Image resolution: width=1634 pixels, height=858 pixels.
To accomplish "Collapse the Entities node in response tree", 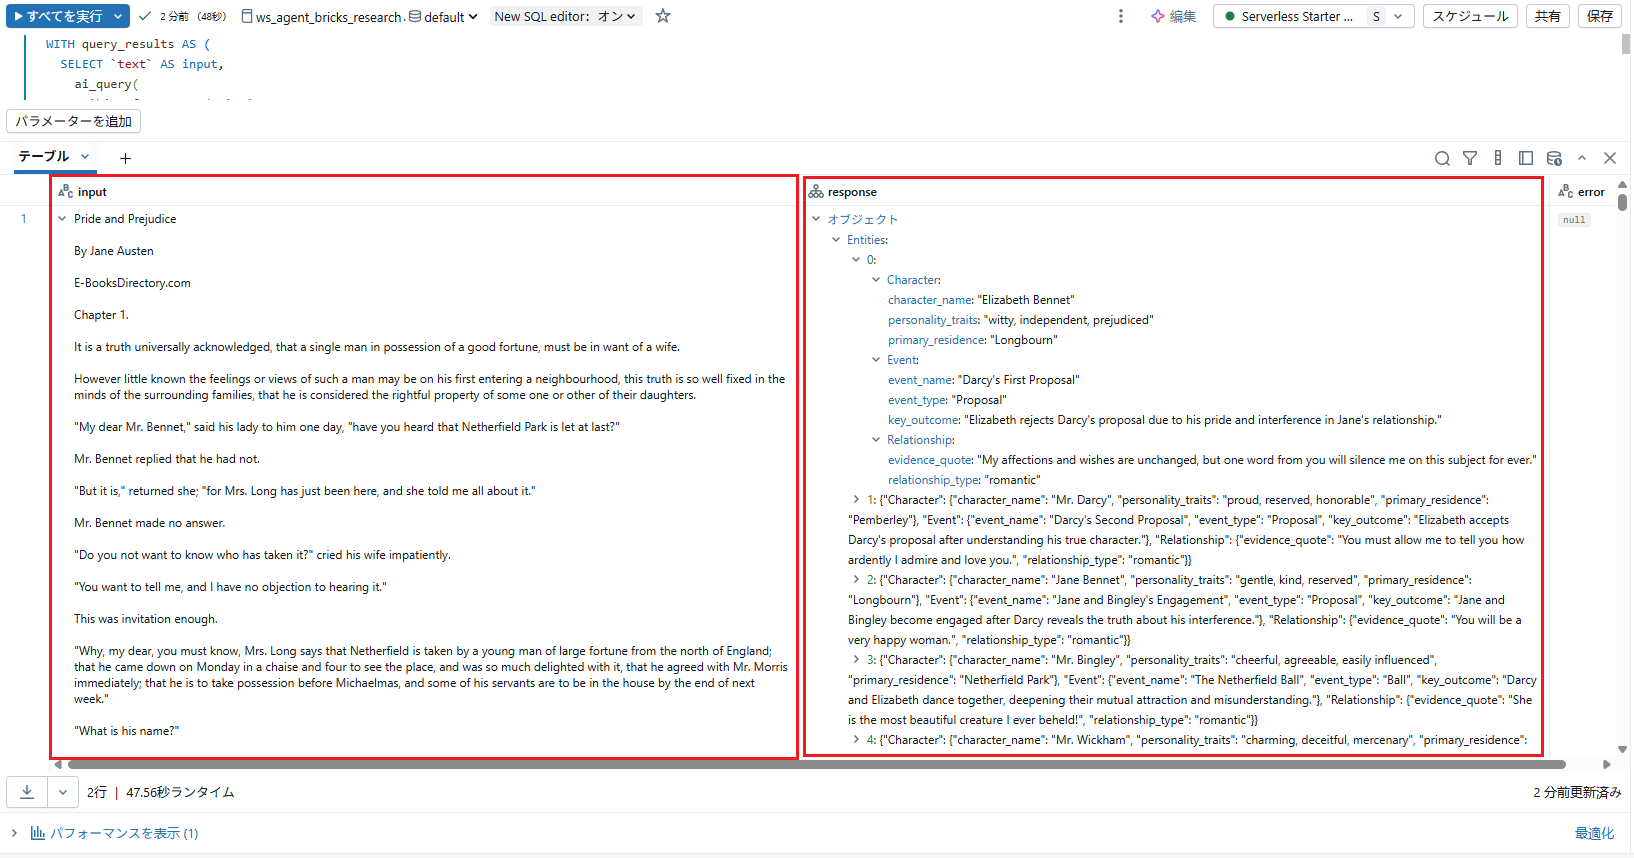I will [x=836, y=240].
